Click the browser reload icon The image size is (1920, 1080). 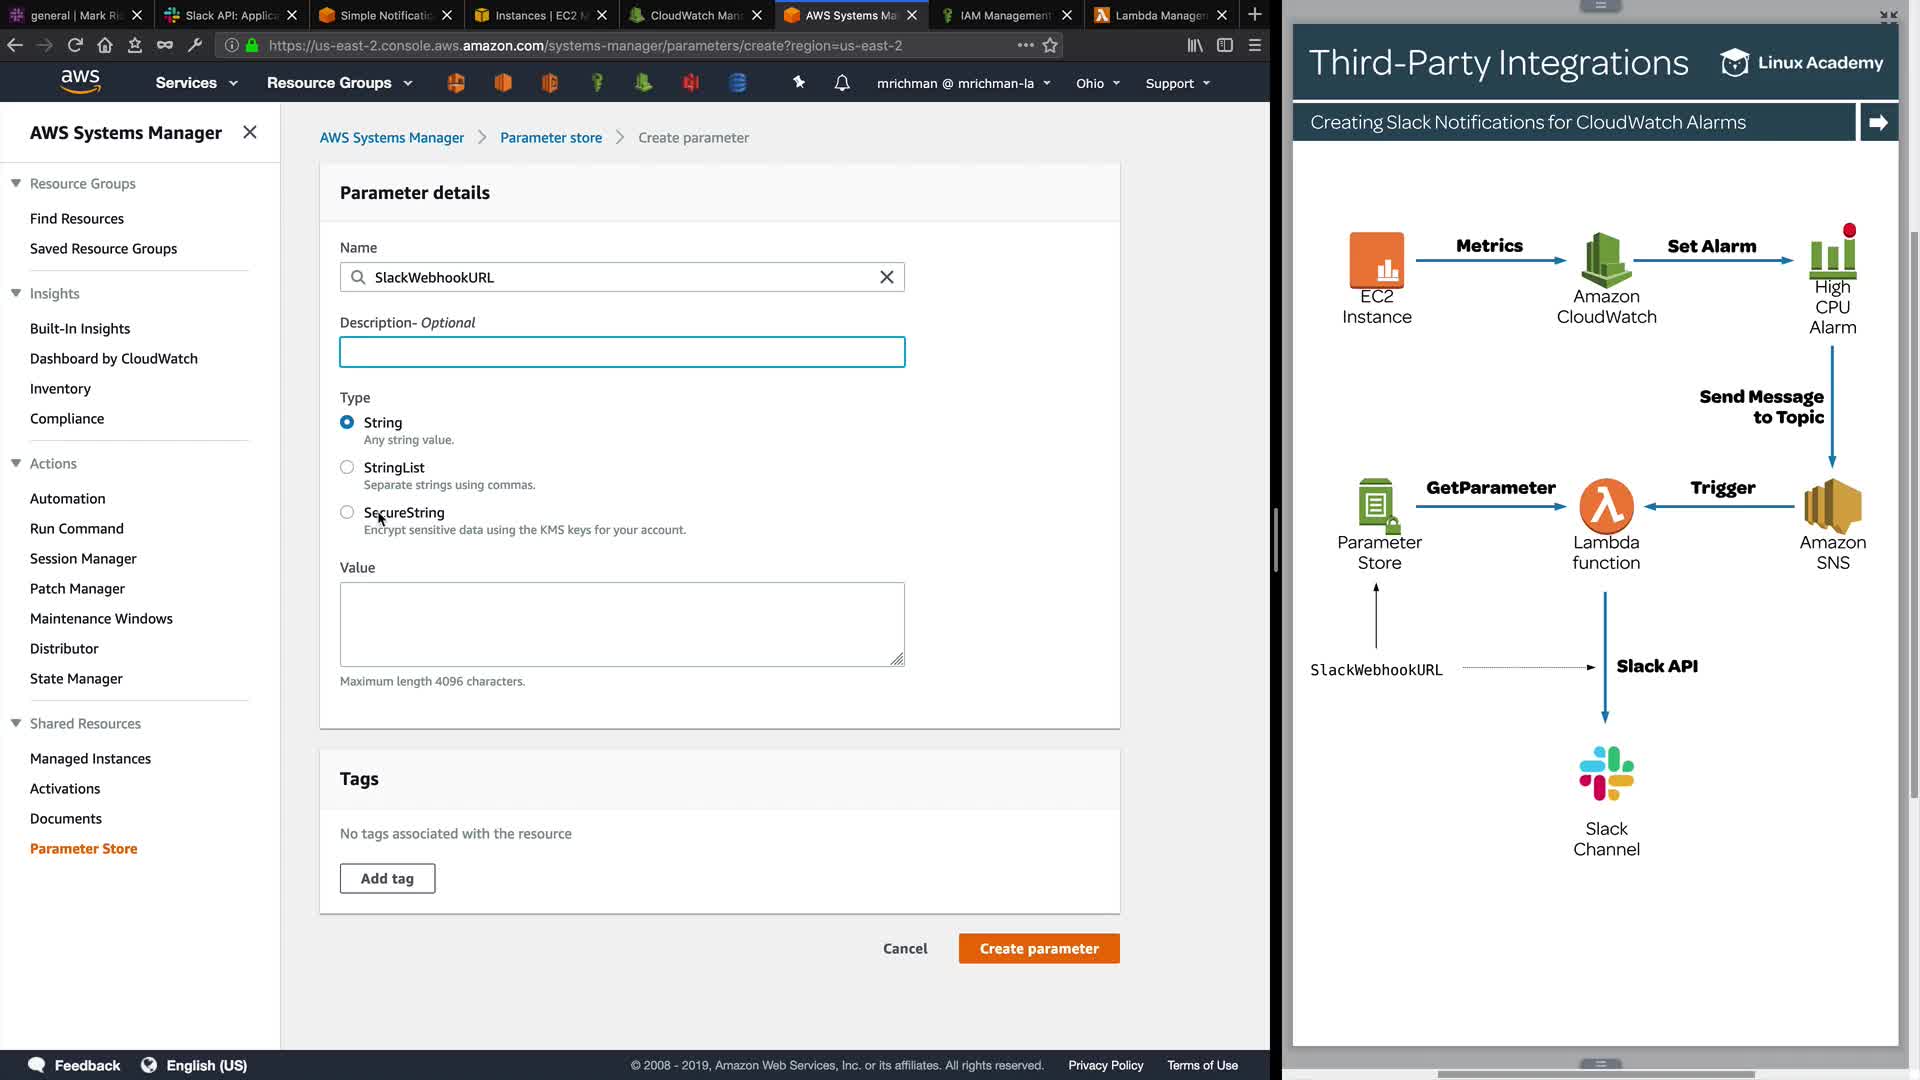click(75, 45)
